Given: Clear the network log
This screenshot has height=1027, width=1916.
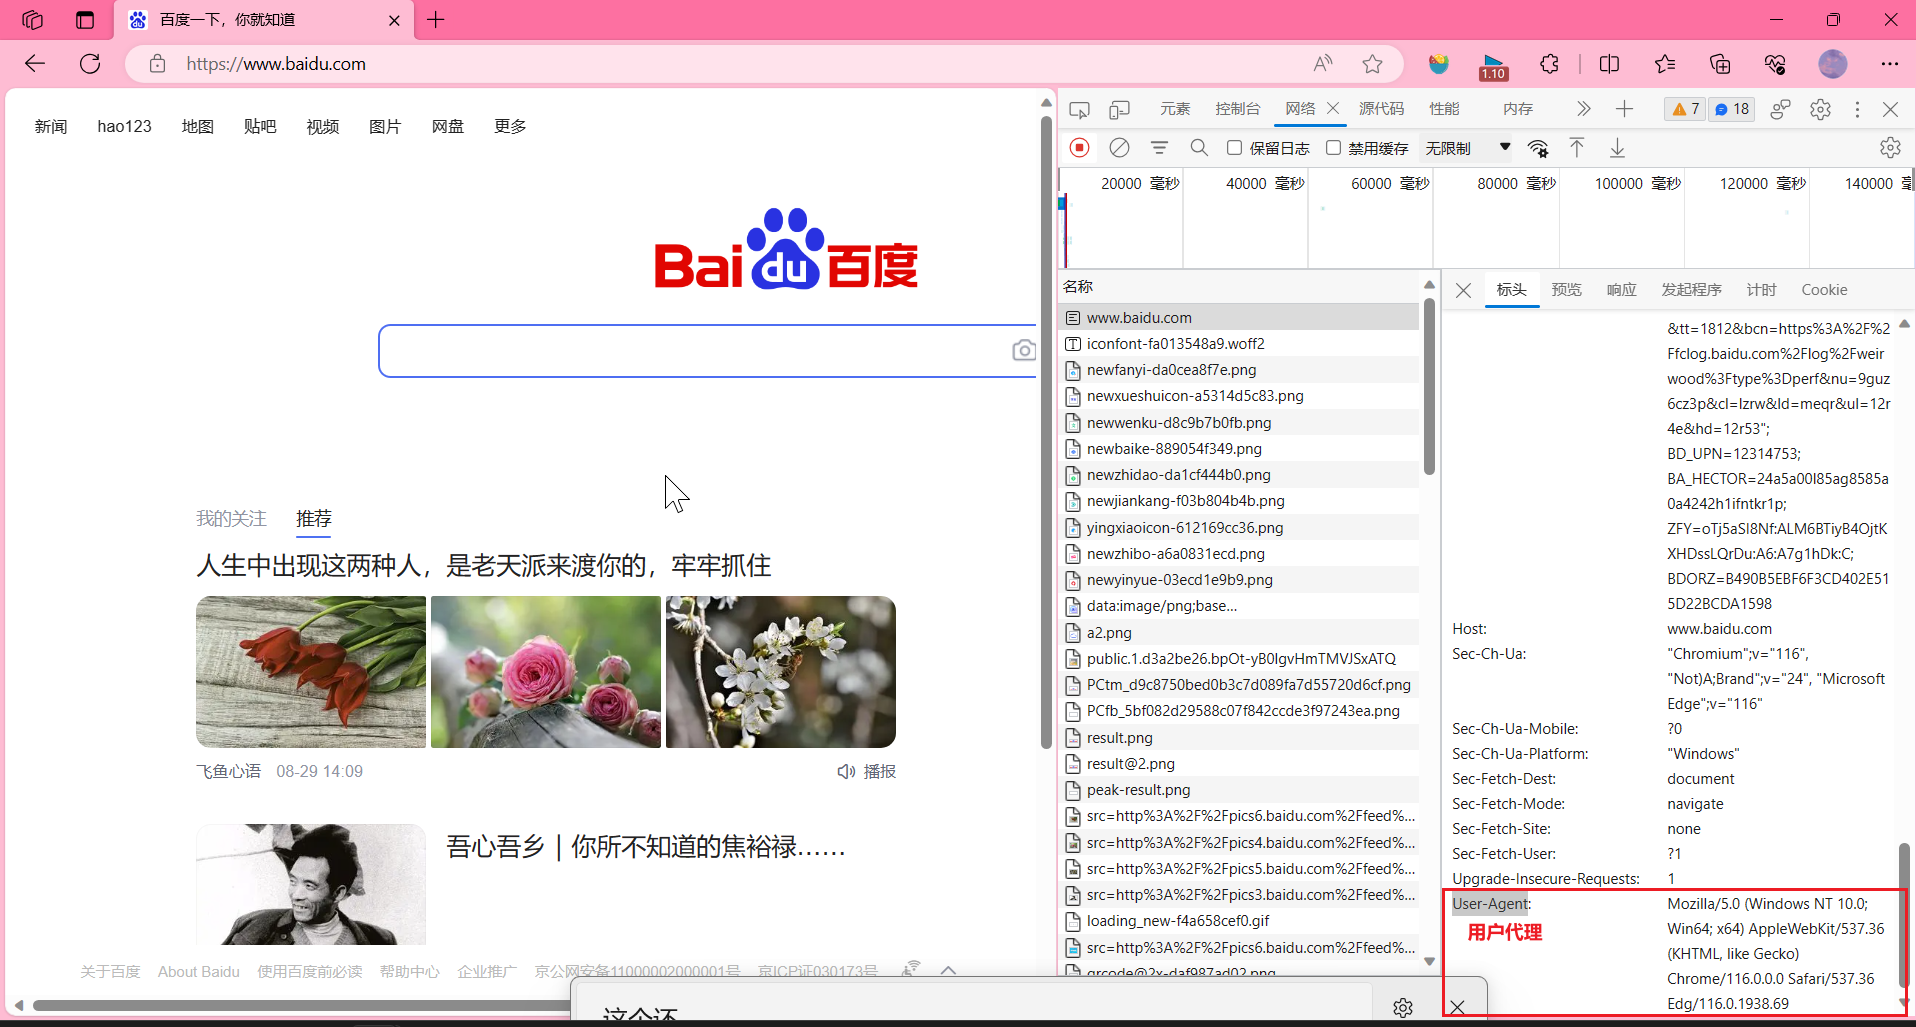Looking at the screenshot, I should coord(1119,148).
